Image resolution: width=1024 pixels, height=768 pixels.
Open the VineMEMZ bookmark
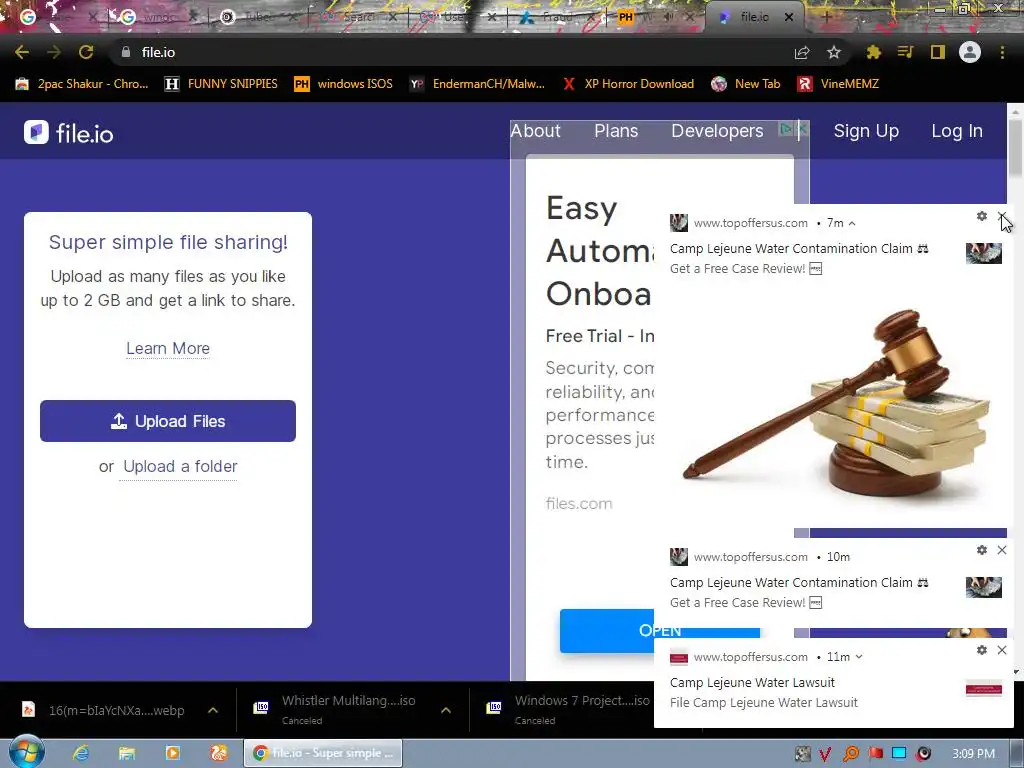838,84
